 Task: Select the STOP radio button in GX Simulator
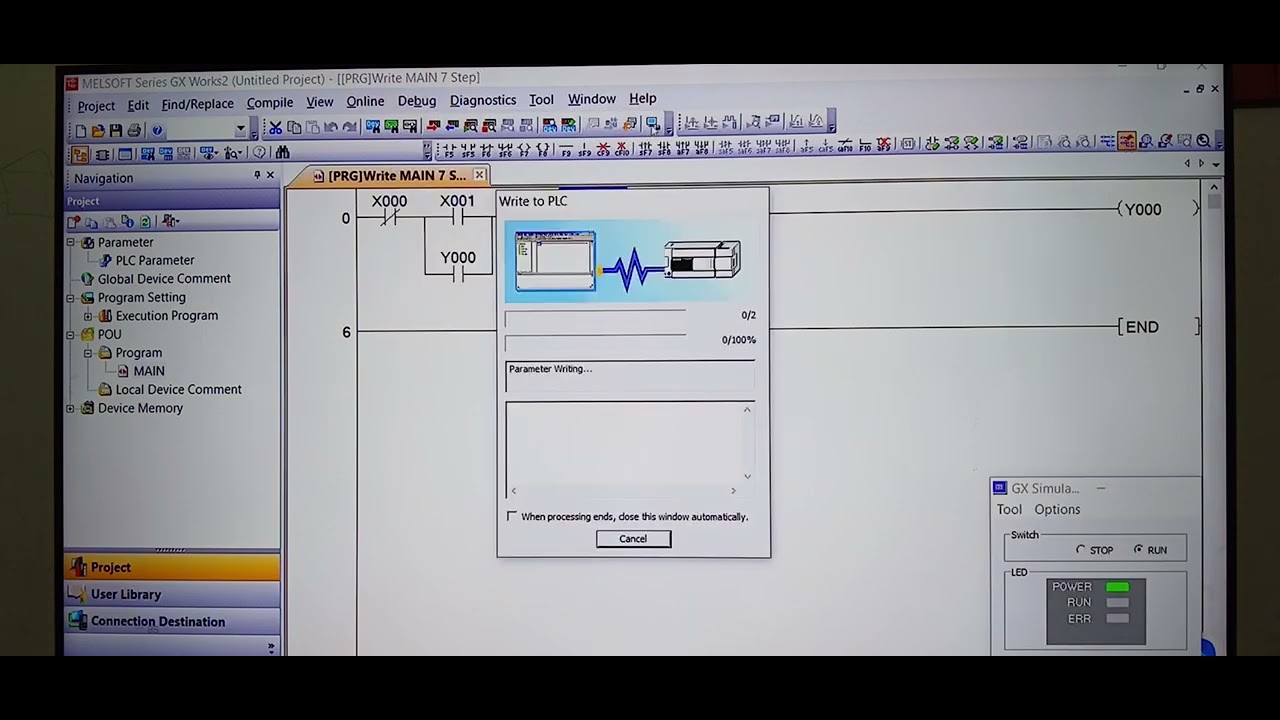tap(1081, 550)
